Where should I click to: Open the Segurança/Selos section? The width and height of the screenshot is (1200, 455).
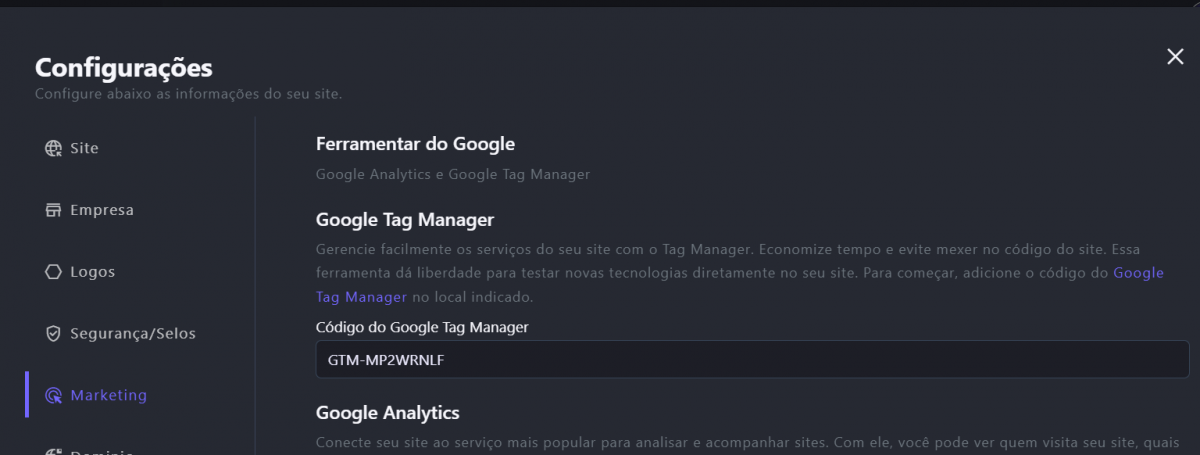click(x=133, y=333)
